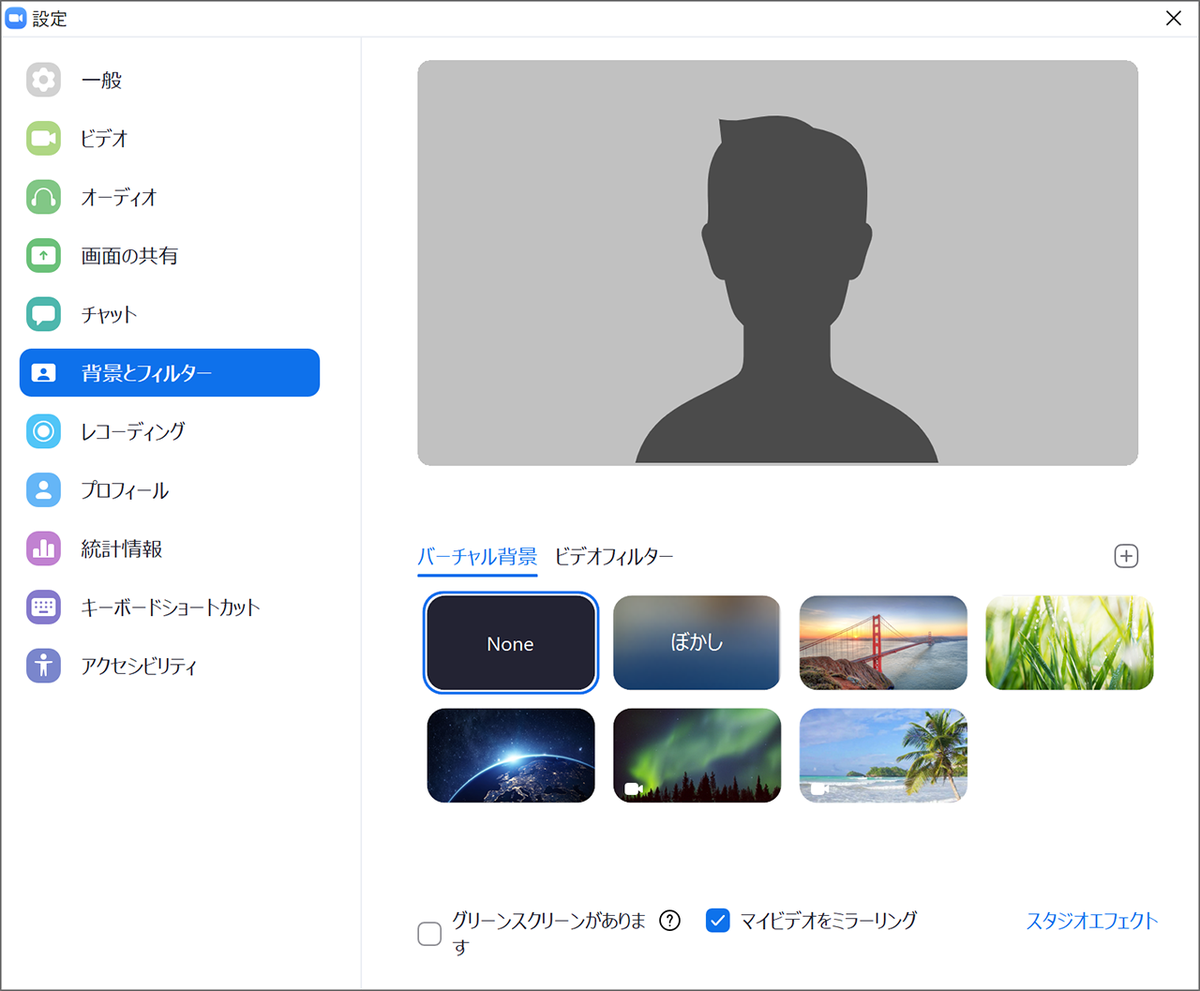This screenshot has height=991, width=1200.
Task: Select the アクセシビリティ settings icon
Action: click(x=44, y=665)
